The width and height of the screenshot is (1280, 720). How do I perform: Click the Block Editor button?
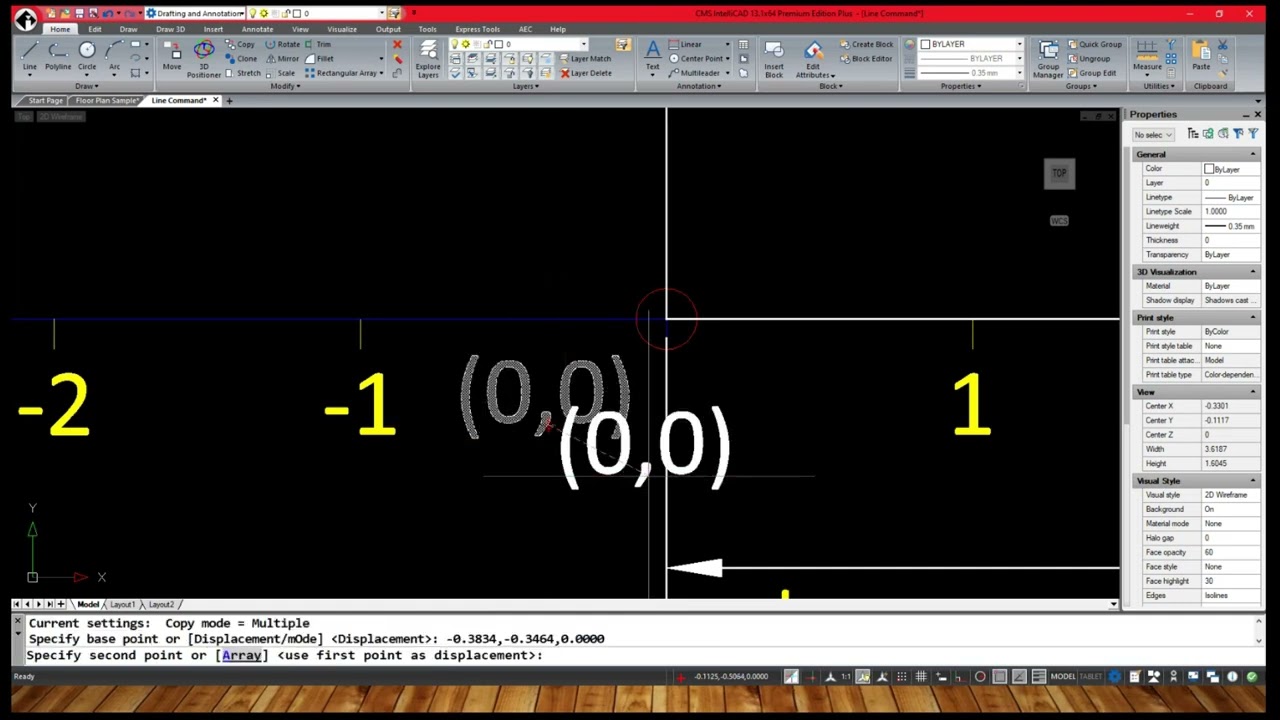click(x=866, y=59)
